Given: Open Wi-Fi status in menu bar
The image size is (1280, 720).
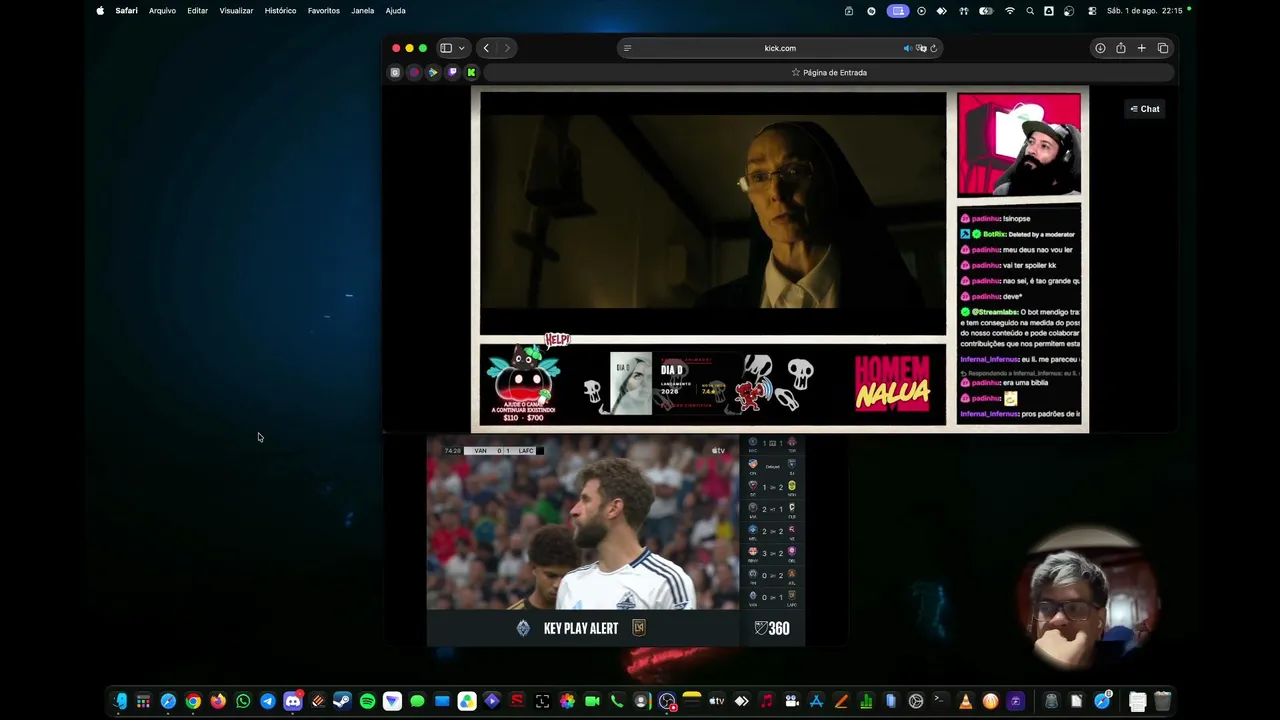Looking at the screenshot, I should pos(1010,11).
